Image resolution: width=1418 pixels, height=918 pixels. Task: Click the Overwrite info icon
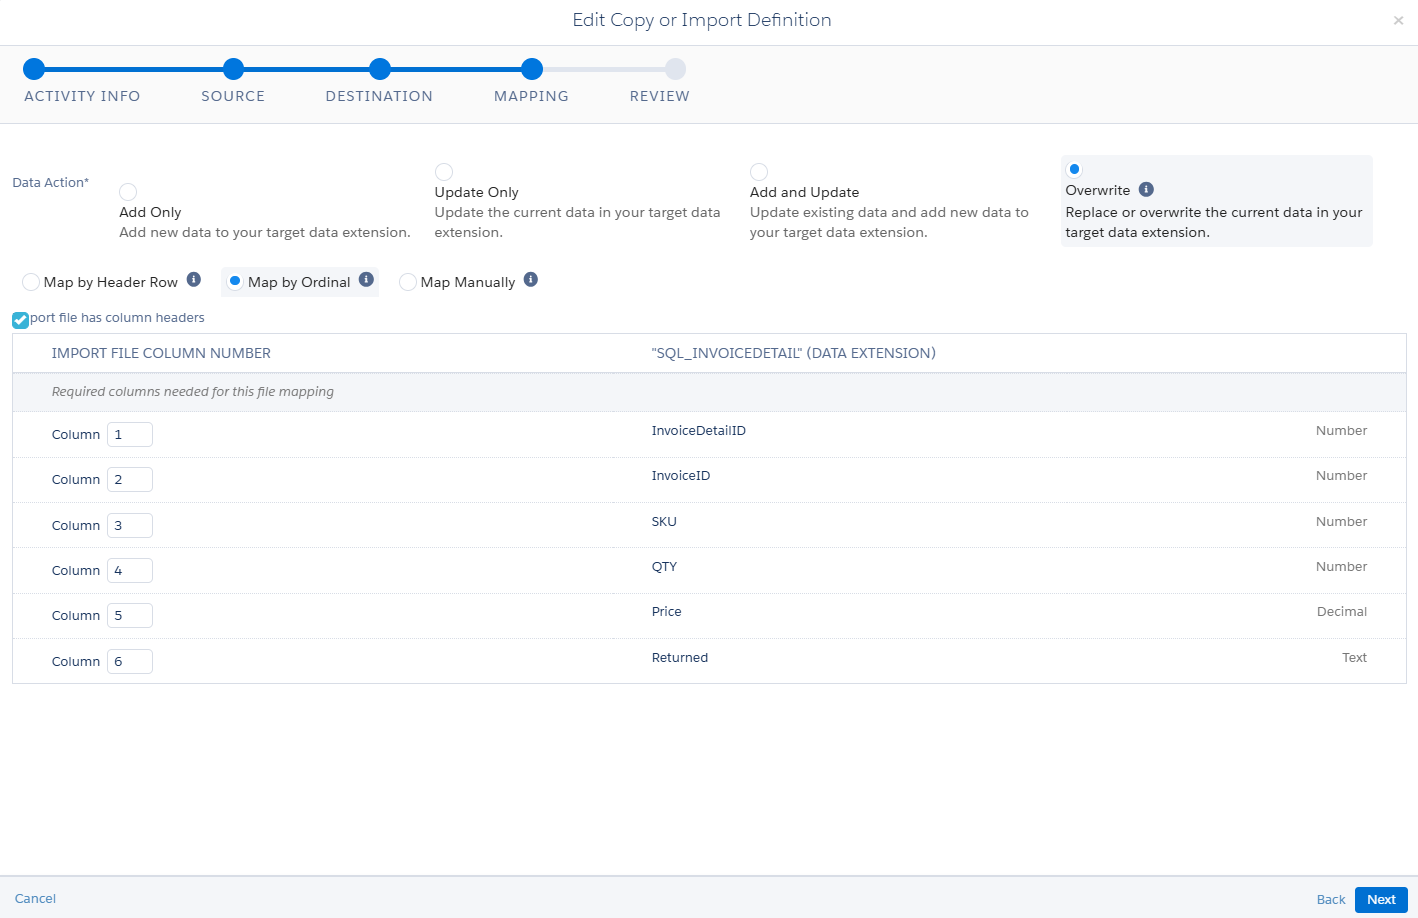(x=1146, y=190)
